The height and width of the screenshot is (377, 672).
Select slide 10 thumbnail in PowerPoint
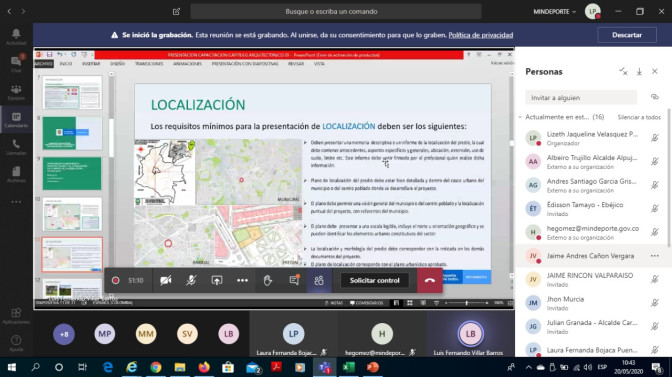pyautogui.click(x=72, y=214)
